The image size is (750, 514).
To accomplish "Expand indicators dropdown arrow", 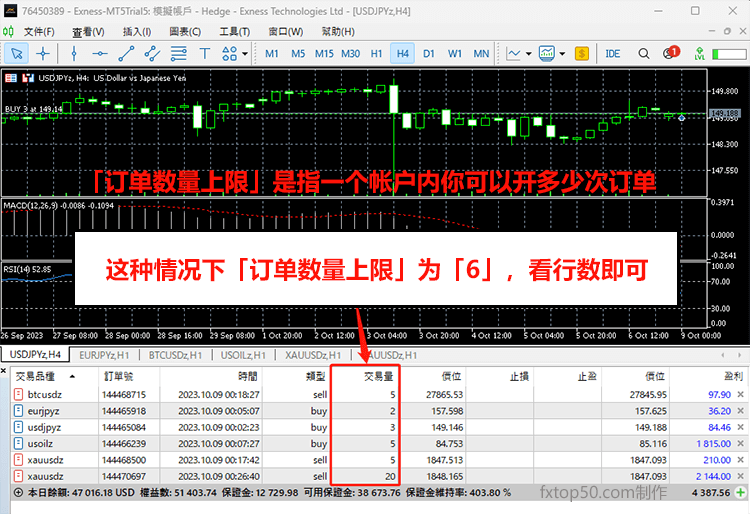I will 562,54.
